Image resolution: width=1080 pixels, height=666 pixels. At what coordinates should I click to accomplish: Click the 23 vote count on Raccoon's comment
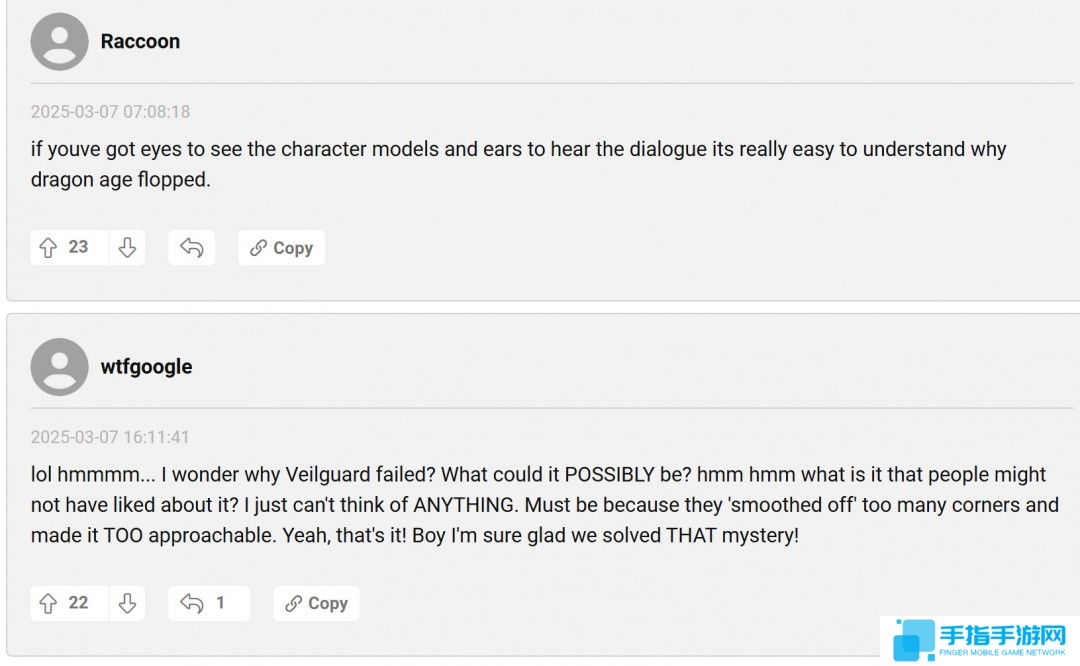pyautogui.click(x=78, y=247)
